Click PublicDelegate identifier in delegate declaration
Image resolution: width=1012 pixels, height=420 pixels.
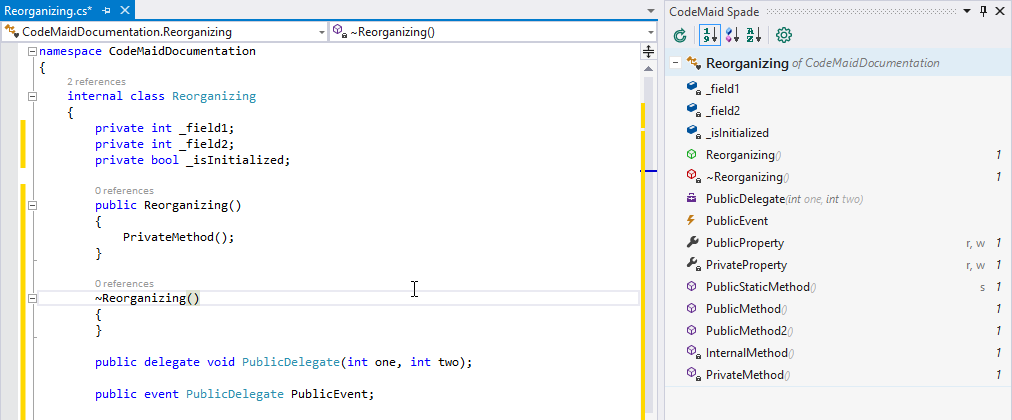290,362
